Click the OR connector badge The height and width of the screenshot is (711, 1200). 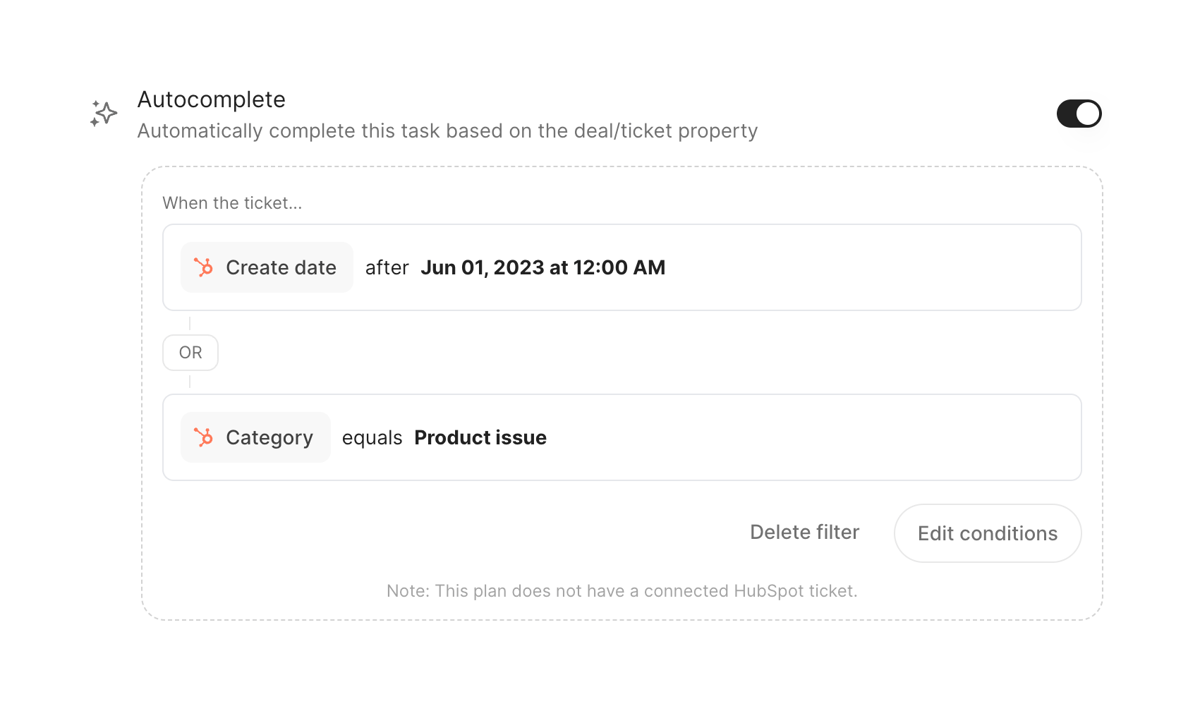(190, 352)
